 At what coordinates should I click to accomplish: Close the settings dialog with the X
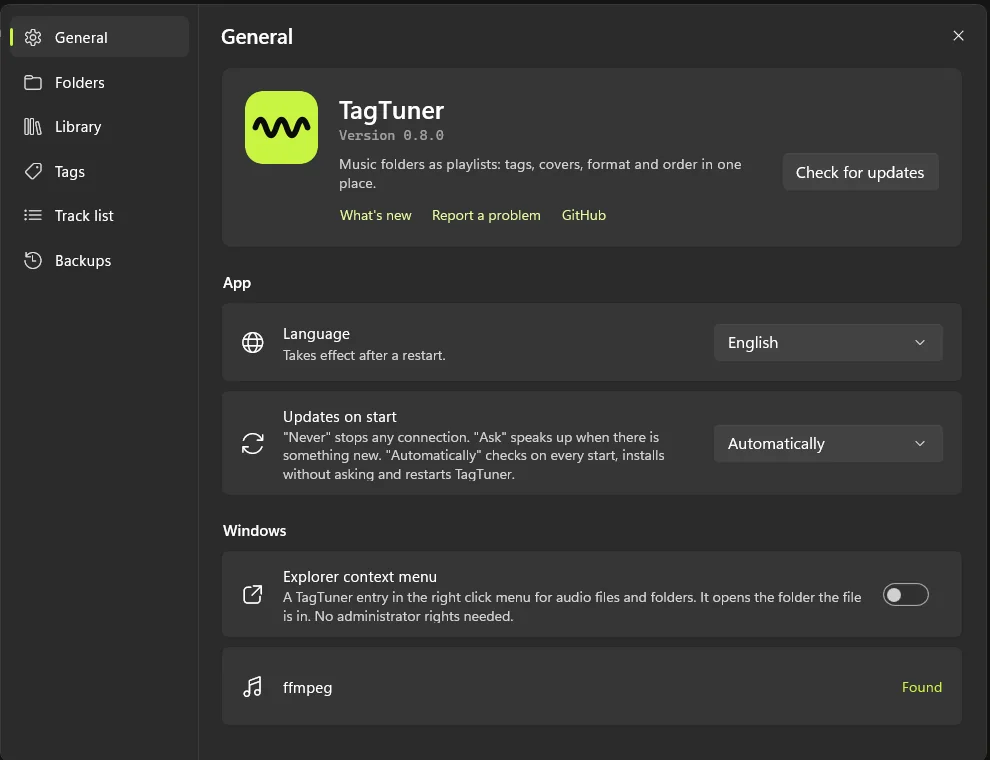(958, 36)
